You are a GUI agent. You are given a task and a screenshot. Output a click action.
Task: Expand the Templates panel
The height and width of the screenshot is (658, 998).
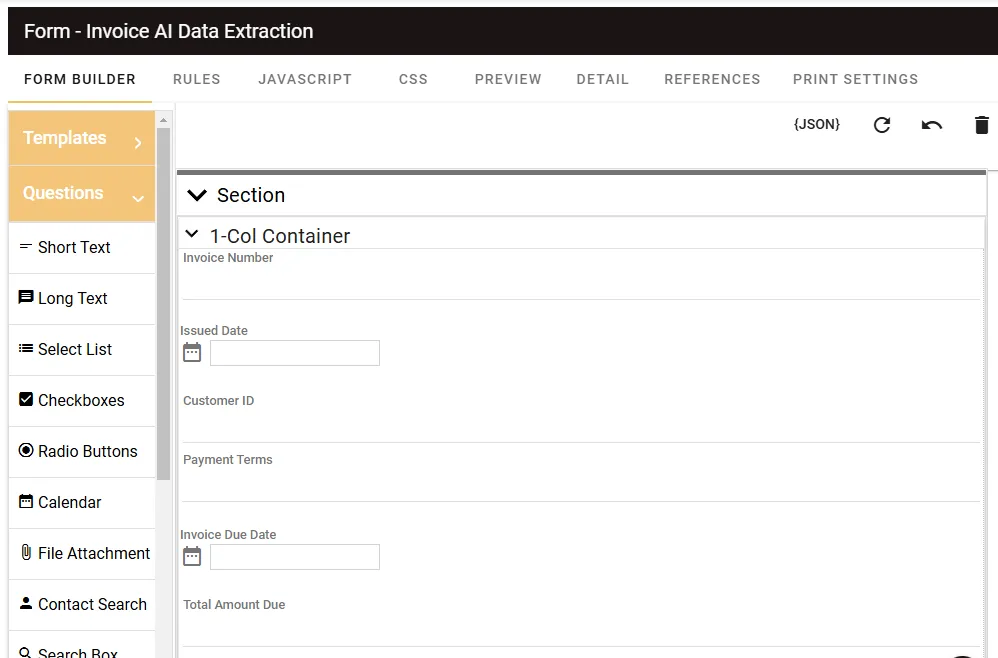[x=82, y=139]
